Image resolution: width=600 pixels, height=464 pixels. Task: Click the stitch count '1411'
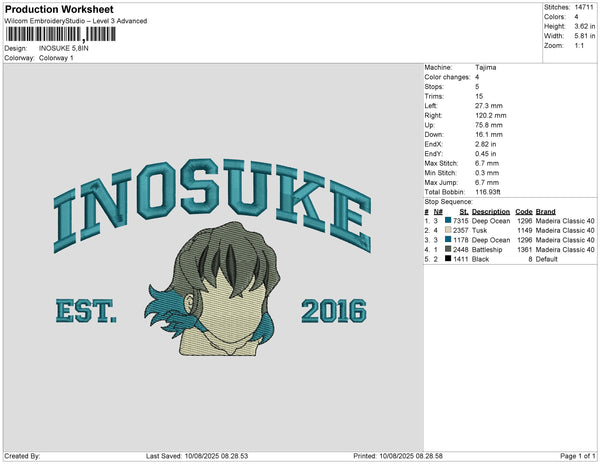tap(461, 259)
